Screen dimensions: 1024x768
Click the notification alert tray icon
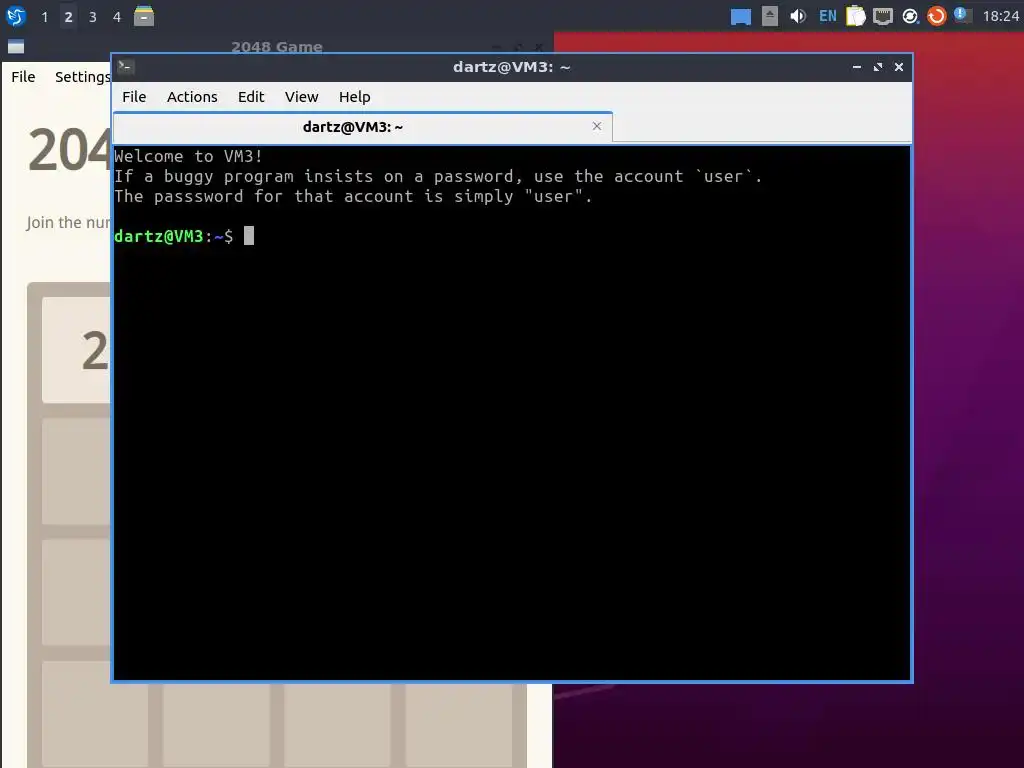963,16
